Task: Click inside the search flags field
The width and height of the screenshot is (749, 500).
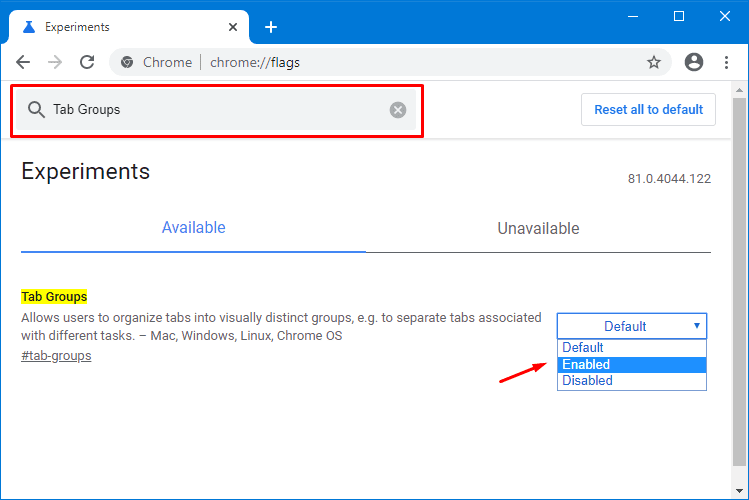Action: point(216,110)
